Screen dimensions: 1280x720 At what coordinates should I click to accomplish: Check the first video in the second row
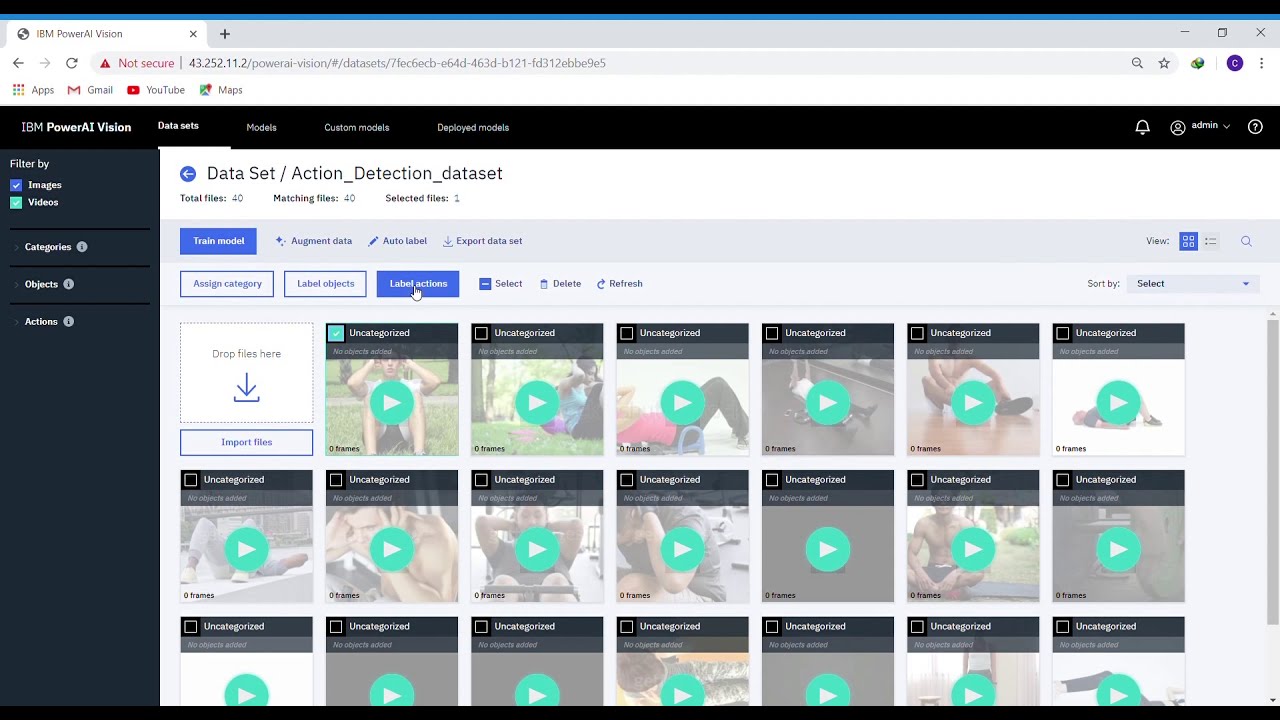(191, 480)
